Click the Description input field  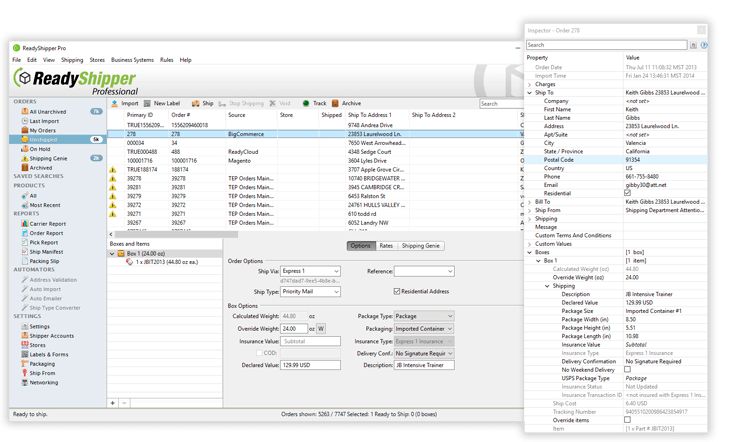tap(424, 365)
